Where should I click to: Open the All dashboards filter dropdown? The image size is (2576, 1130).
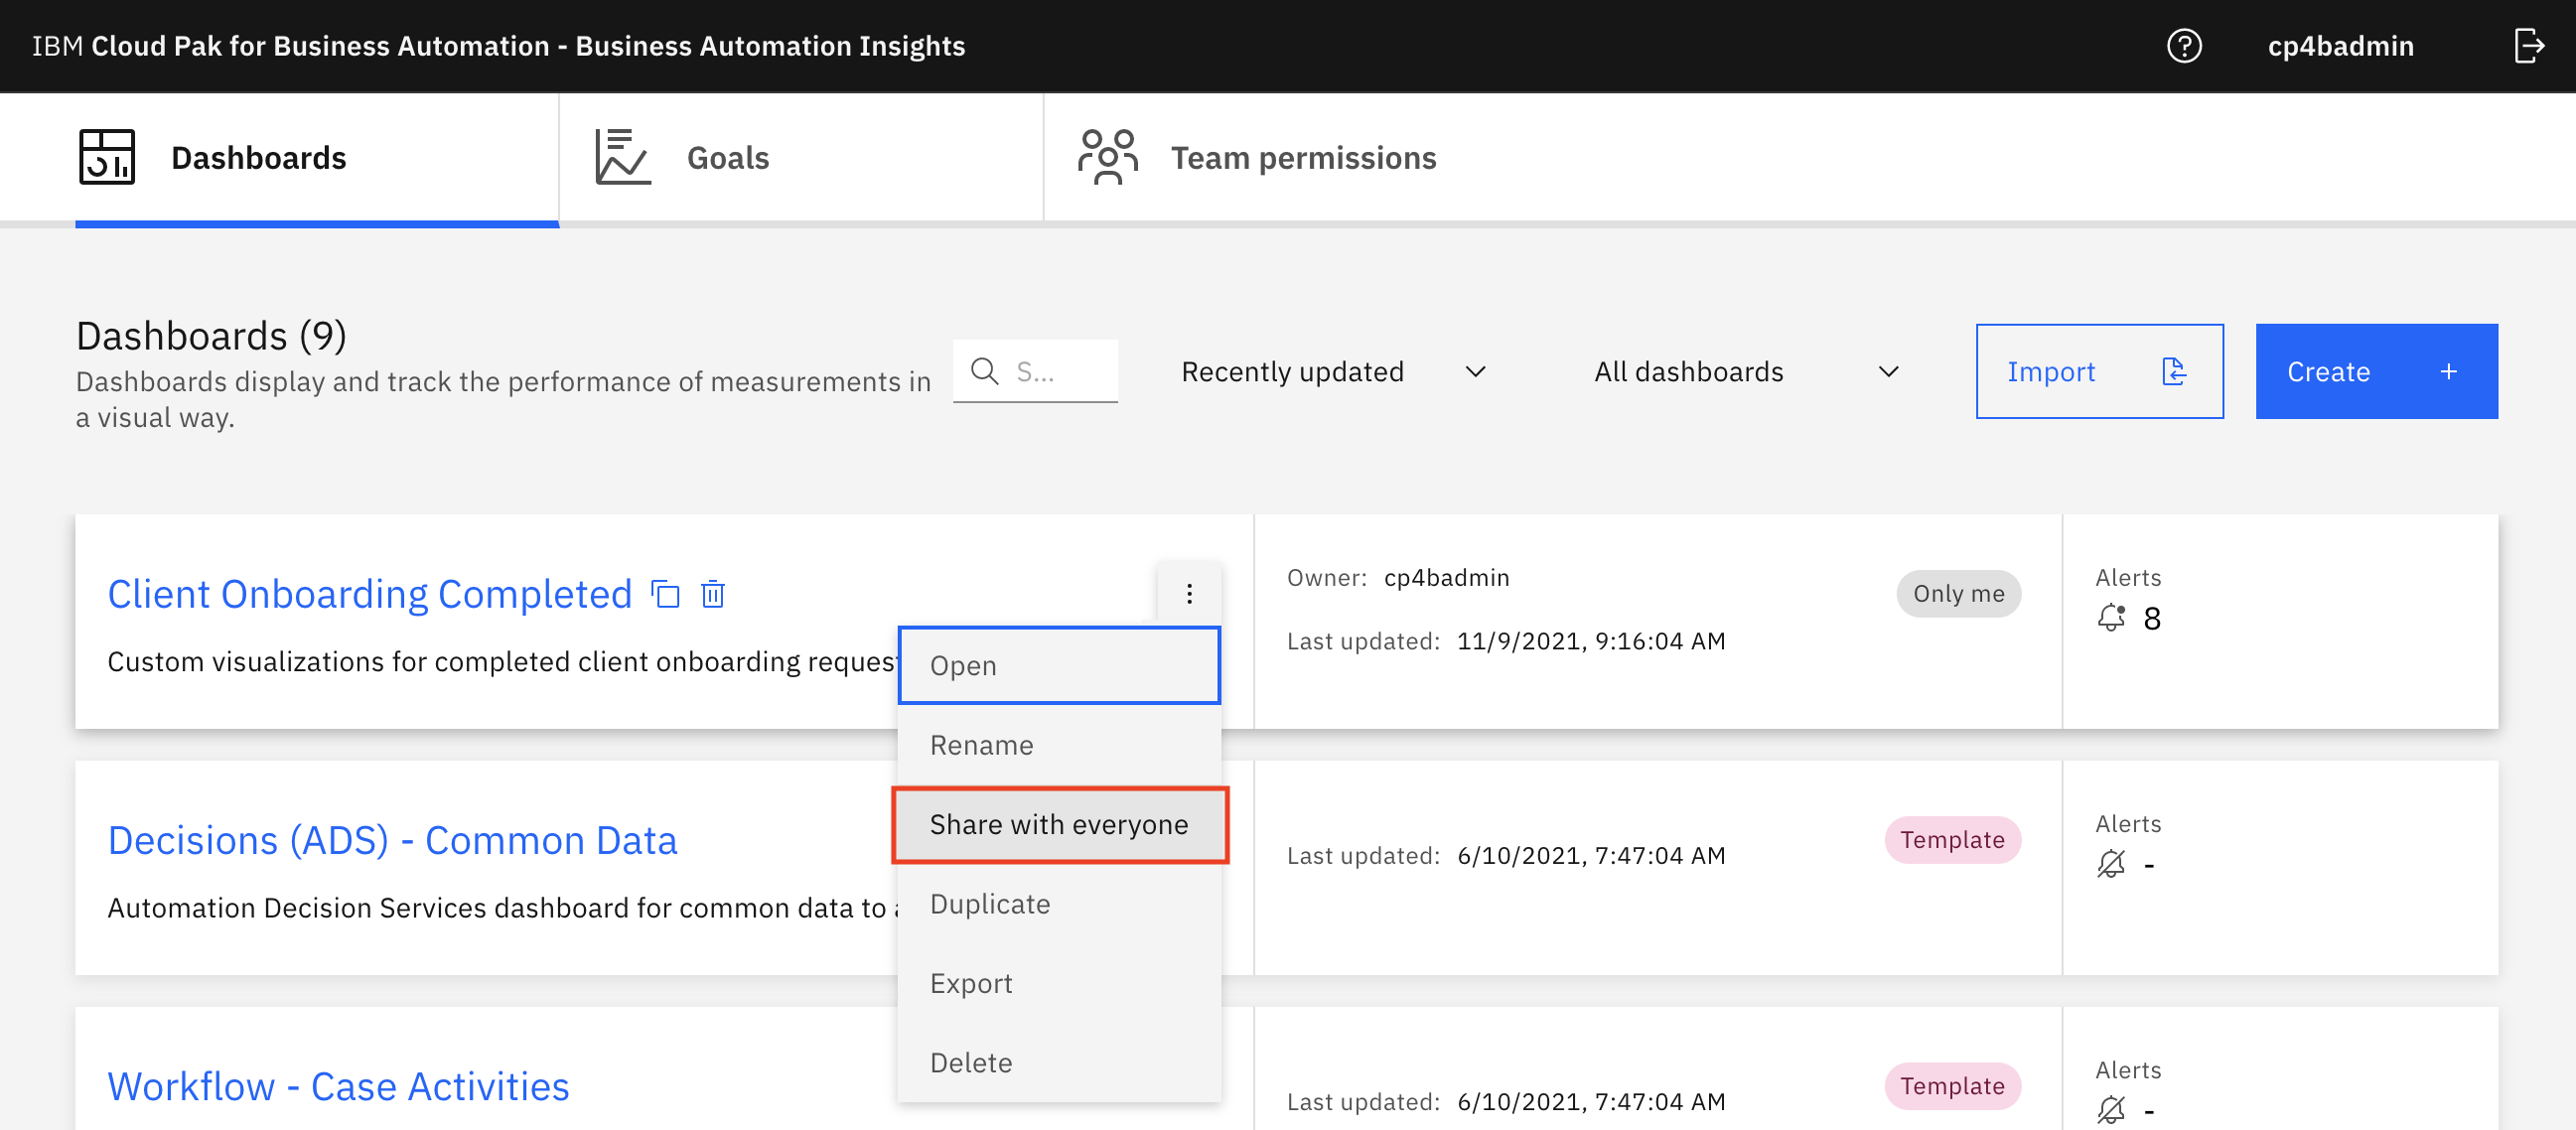click(1745, 372)
